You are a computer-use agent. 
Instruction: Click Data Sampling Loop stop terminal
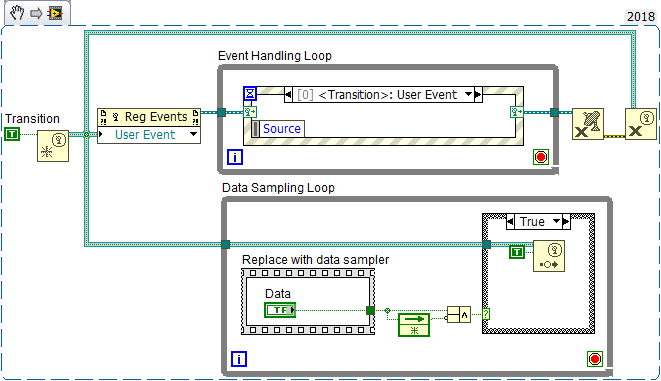(x=595, y=359)
